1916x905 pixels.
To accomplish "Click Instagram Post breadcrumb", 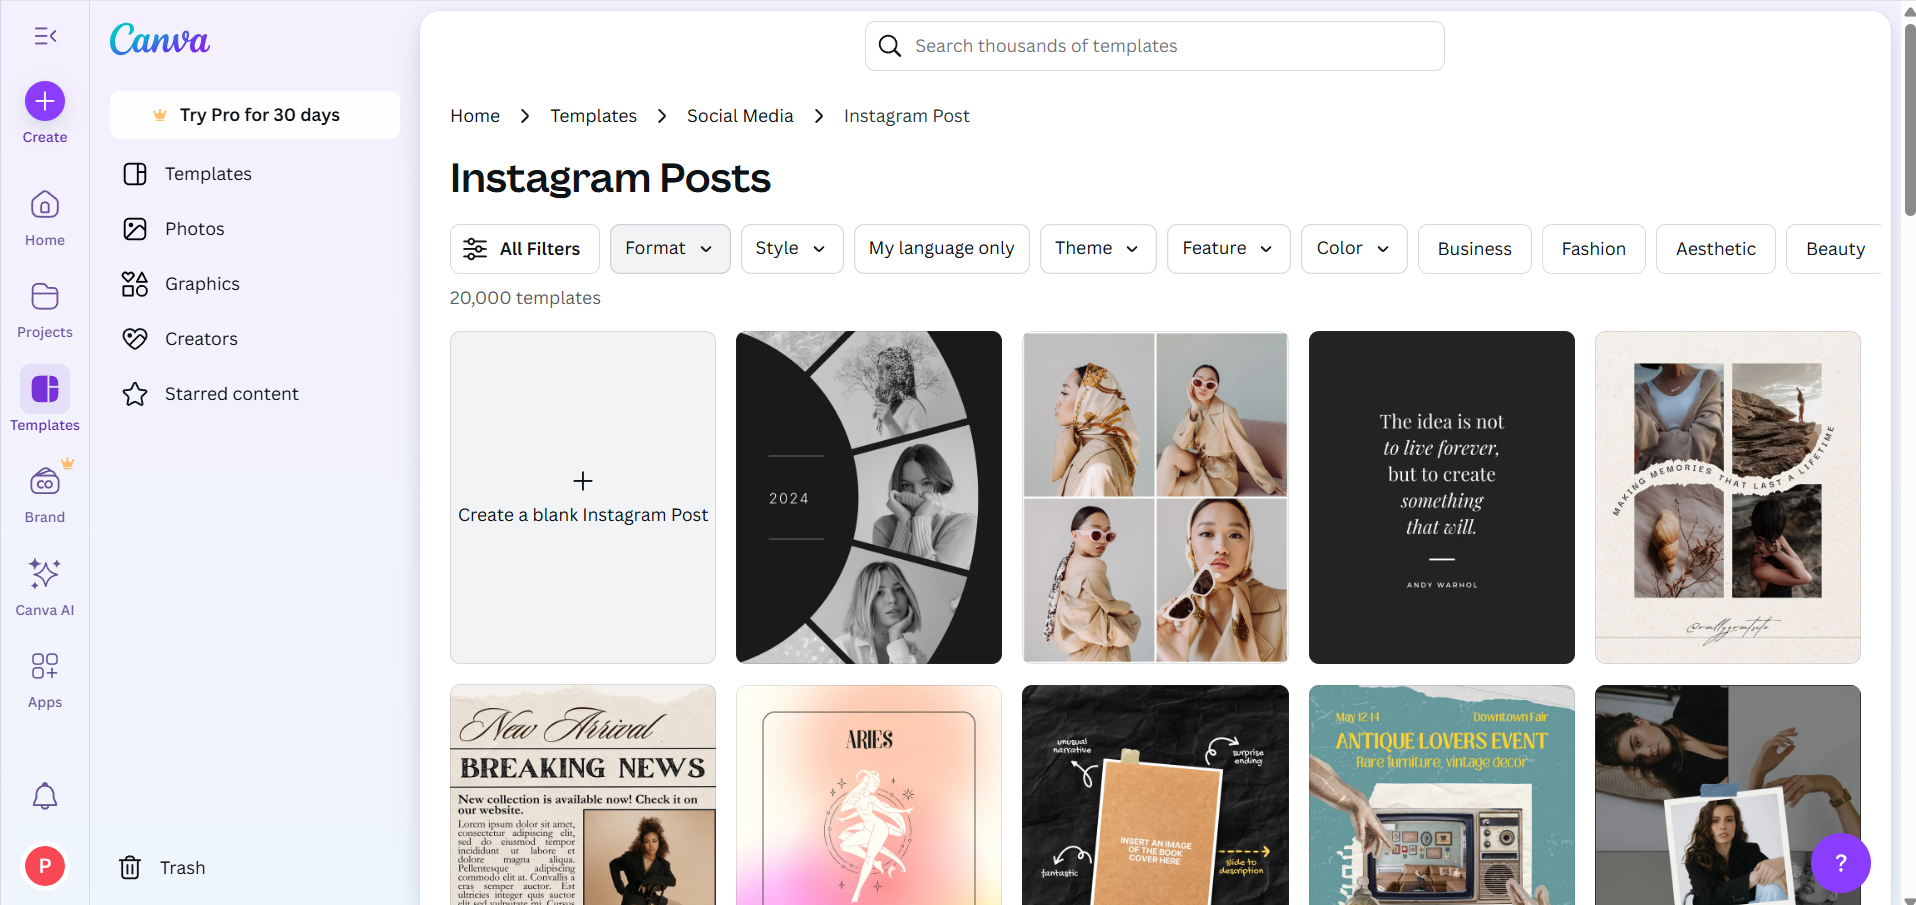I will point(907,116).
